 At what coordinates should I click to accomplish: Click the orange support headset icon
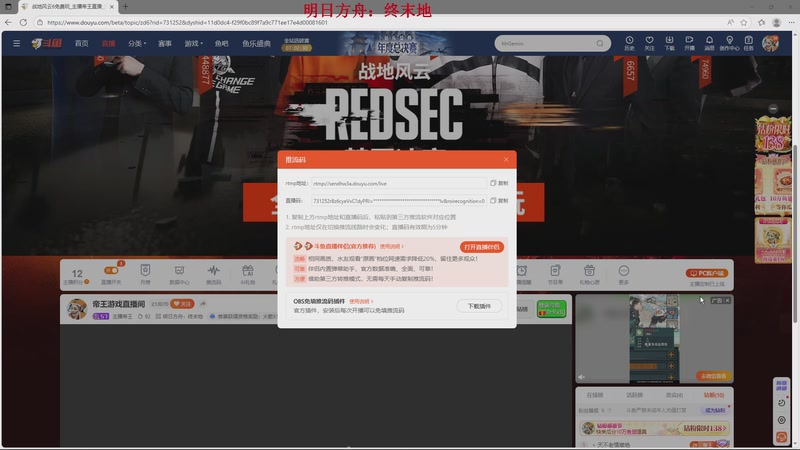[782, 437]
